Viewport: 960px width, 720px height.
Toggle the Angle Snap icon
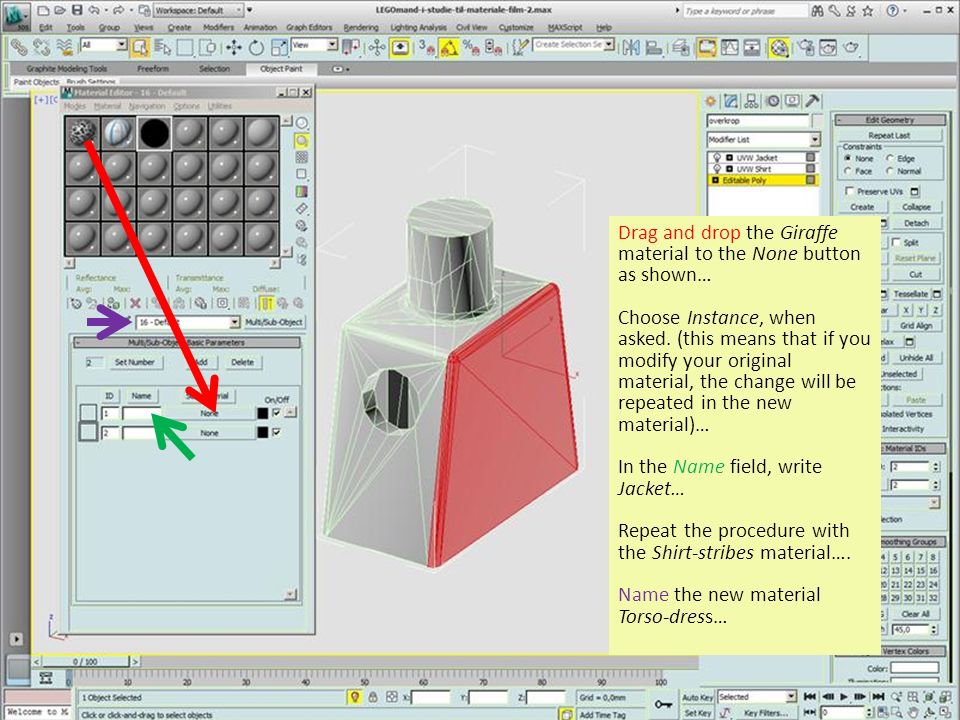coord(449,47)
